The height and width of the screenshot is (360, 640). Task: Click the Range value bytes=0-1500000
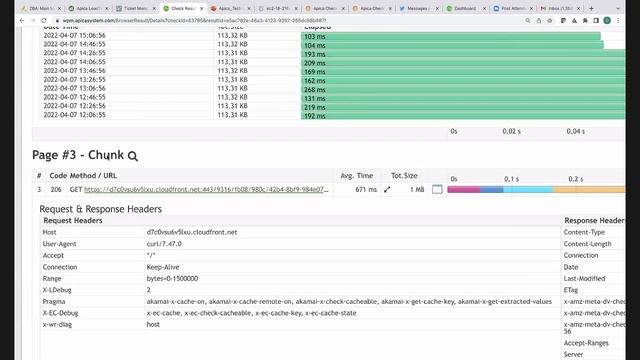[172, 278]
